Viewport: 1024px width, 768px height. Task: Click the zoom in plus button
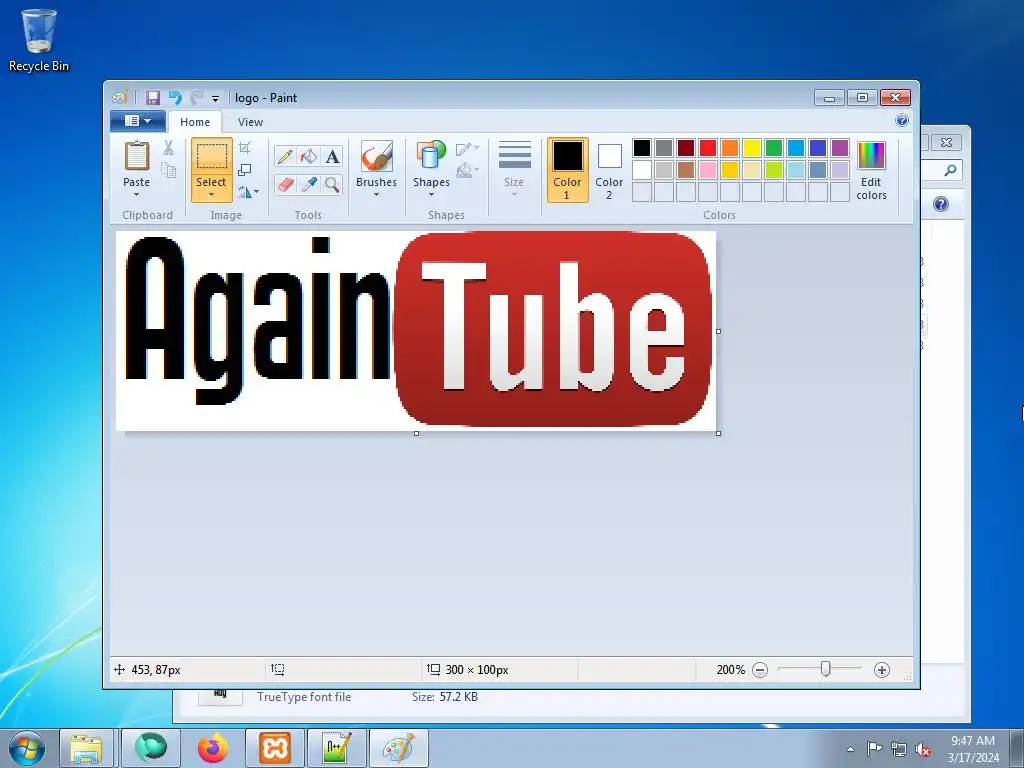(882, 669)
